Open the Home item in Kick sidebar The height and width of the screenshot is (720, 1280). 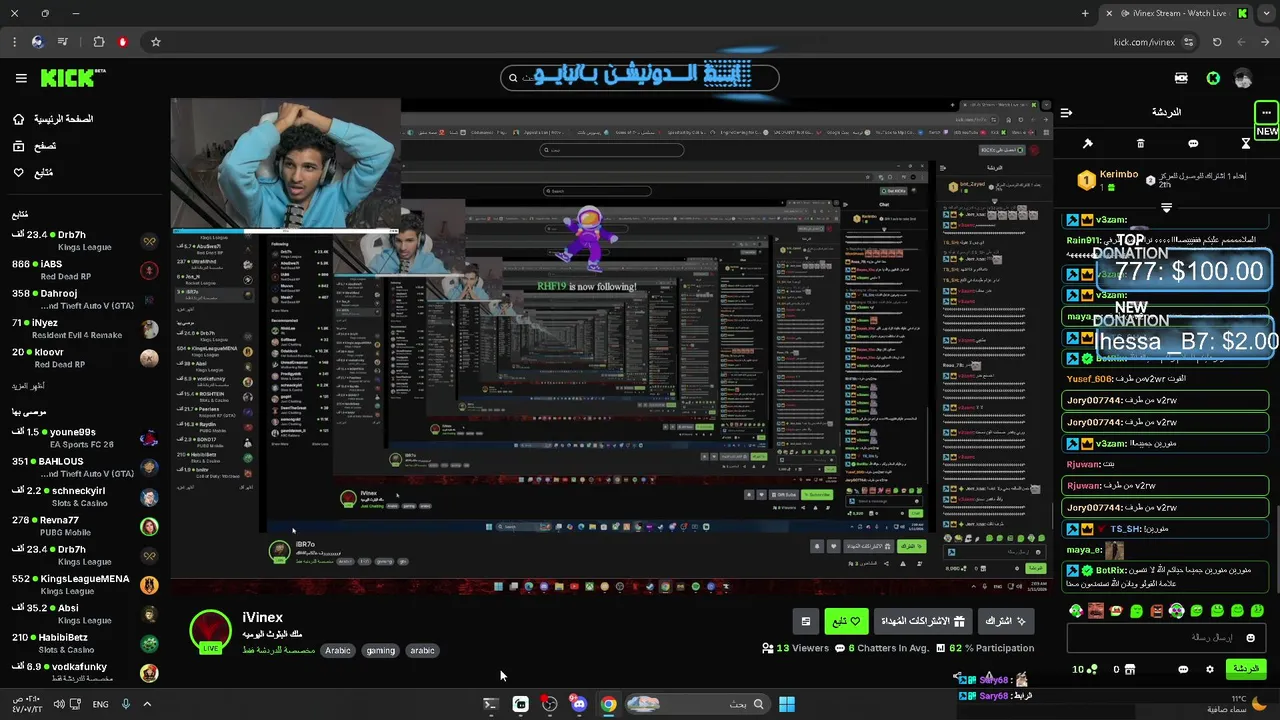tap(52, 119)
